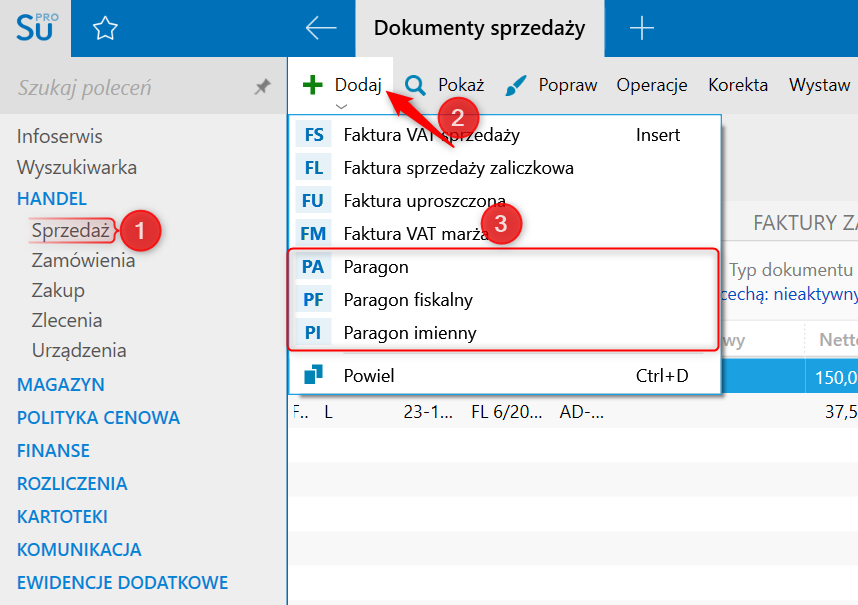This screenshot has width=858, height=605.
Task: Switch to Dokumenty sprzedaży tab
Action: pyautogui.click(x=479, y=28)
